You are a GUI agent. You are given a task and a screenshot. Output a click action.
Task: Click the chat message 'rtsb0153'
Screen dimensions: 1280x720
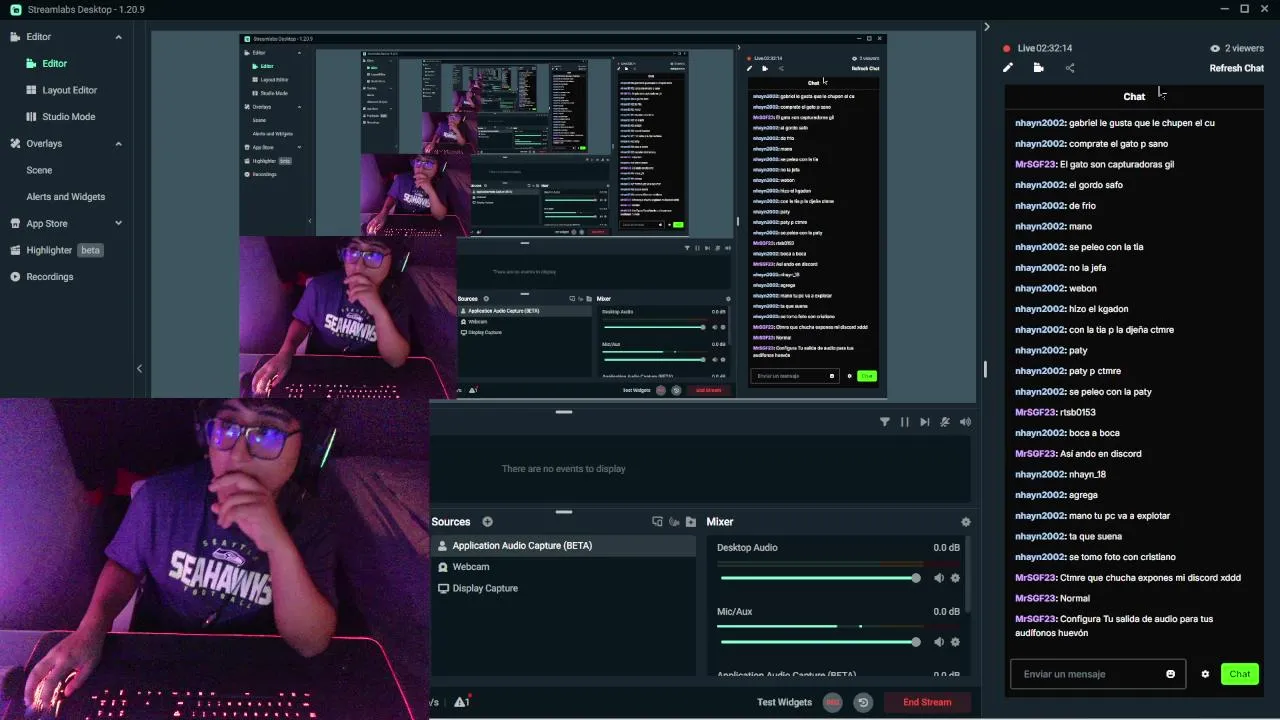click(1078, 412)
